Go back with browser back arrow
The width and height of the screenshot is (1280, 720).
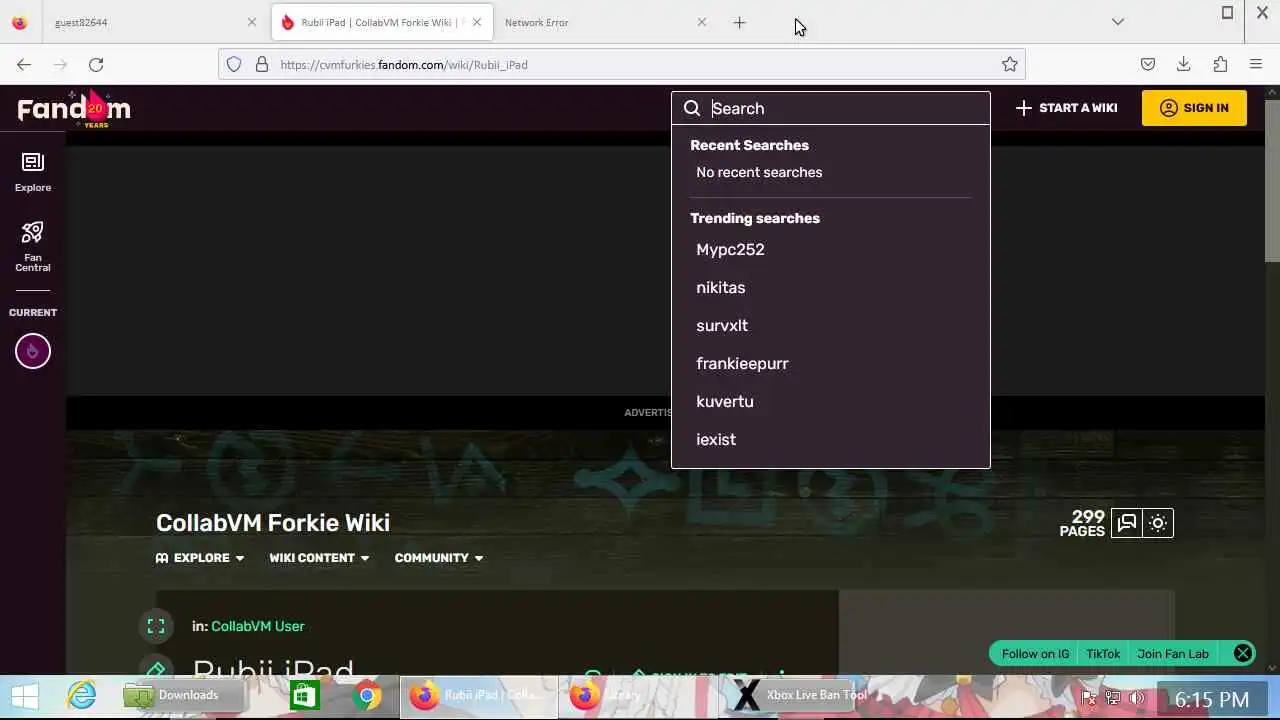point(24,64)
